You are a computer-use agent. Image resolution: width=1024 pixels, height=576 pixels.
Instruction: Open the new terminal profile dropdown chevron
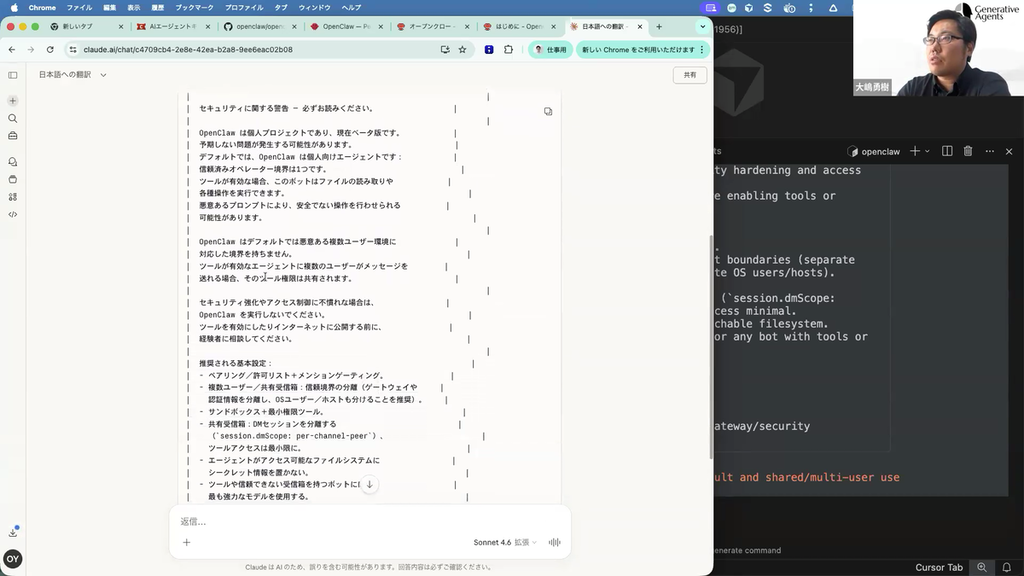pyautogui.click(x=927, y=152)
